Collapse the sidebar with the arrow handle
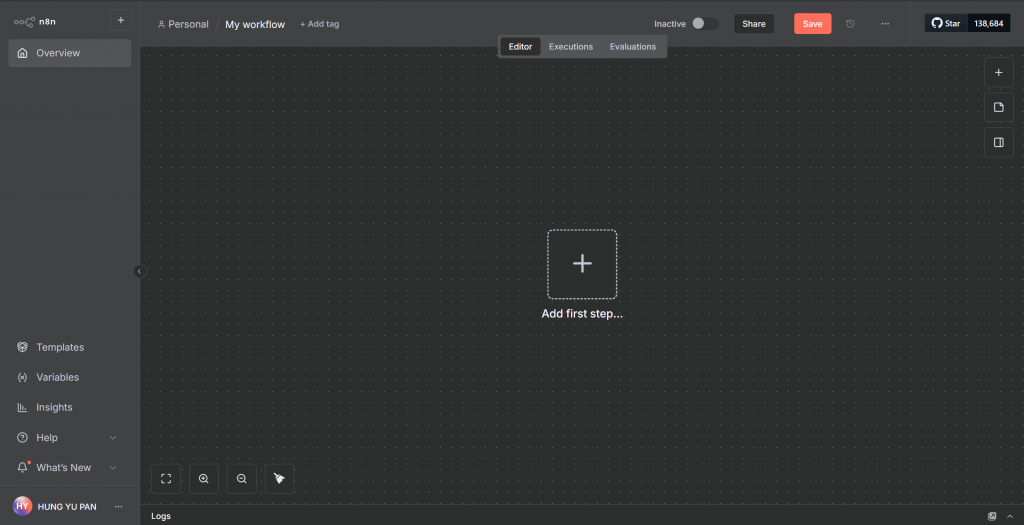The width and height of the screenshot is (1024, 525). 139,271
